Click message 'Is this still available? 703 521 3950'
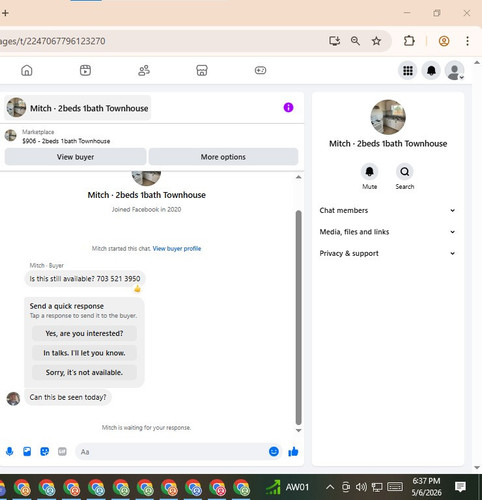The height and width of the screenshot is (500, 482). (x=85, y=279)
